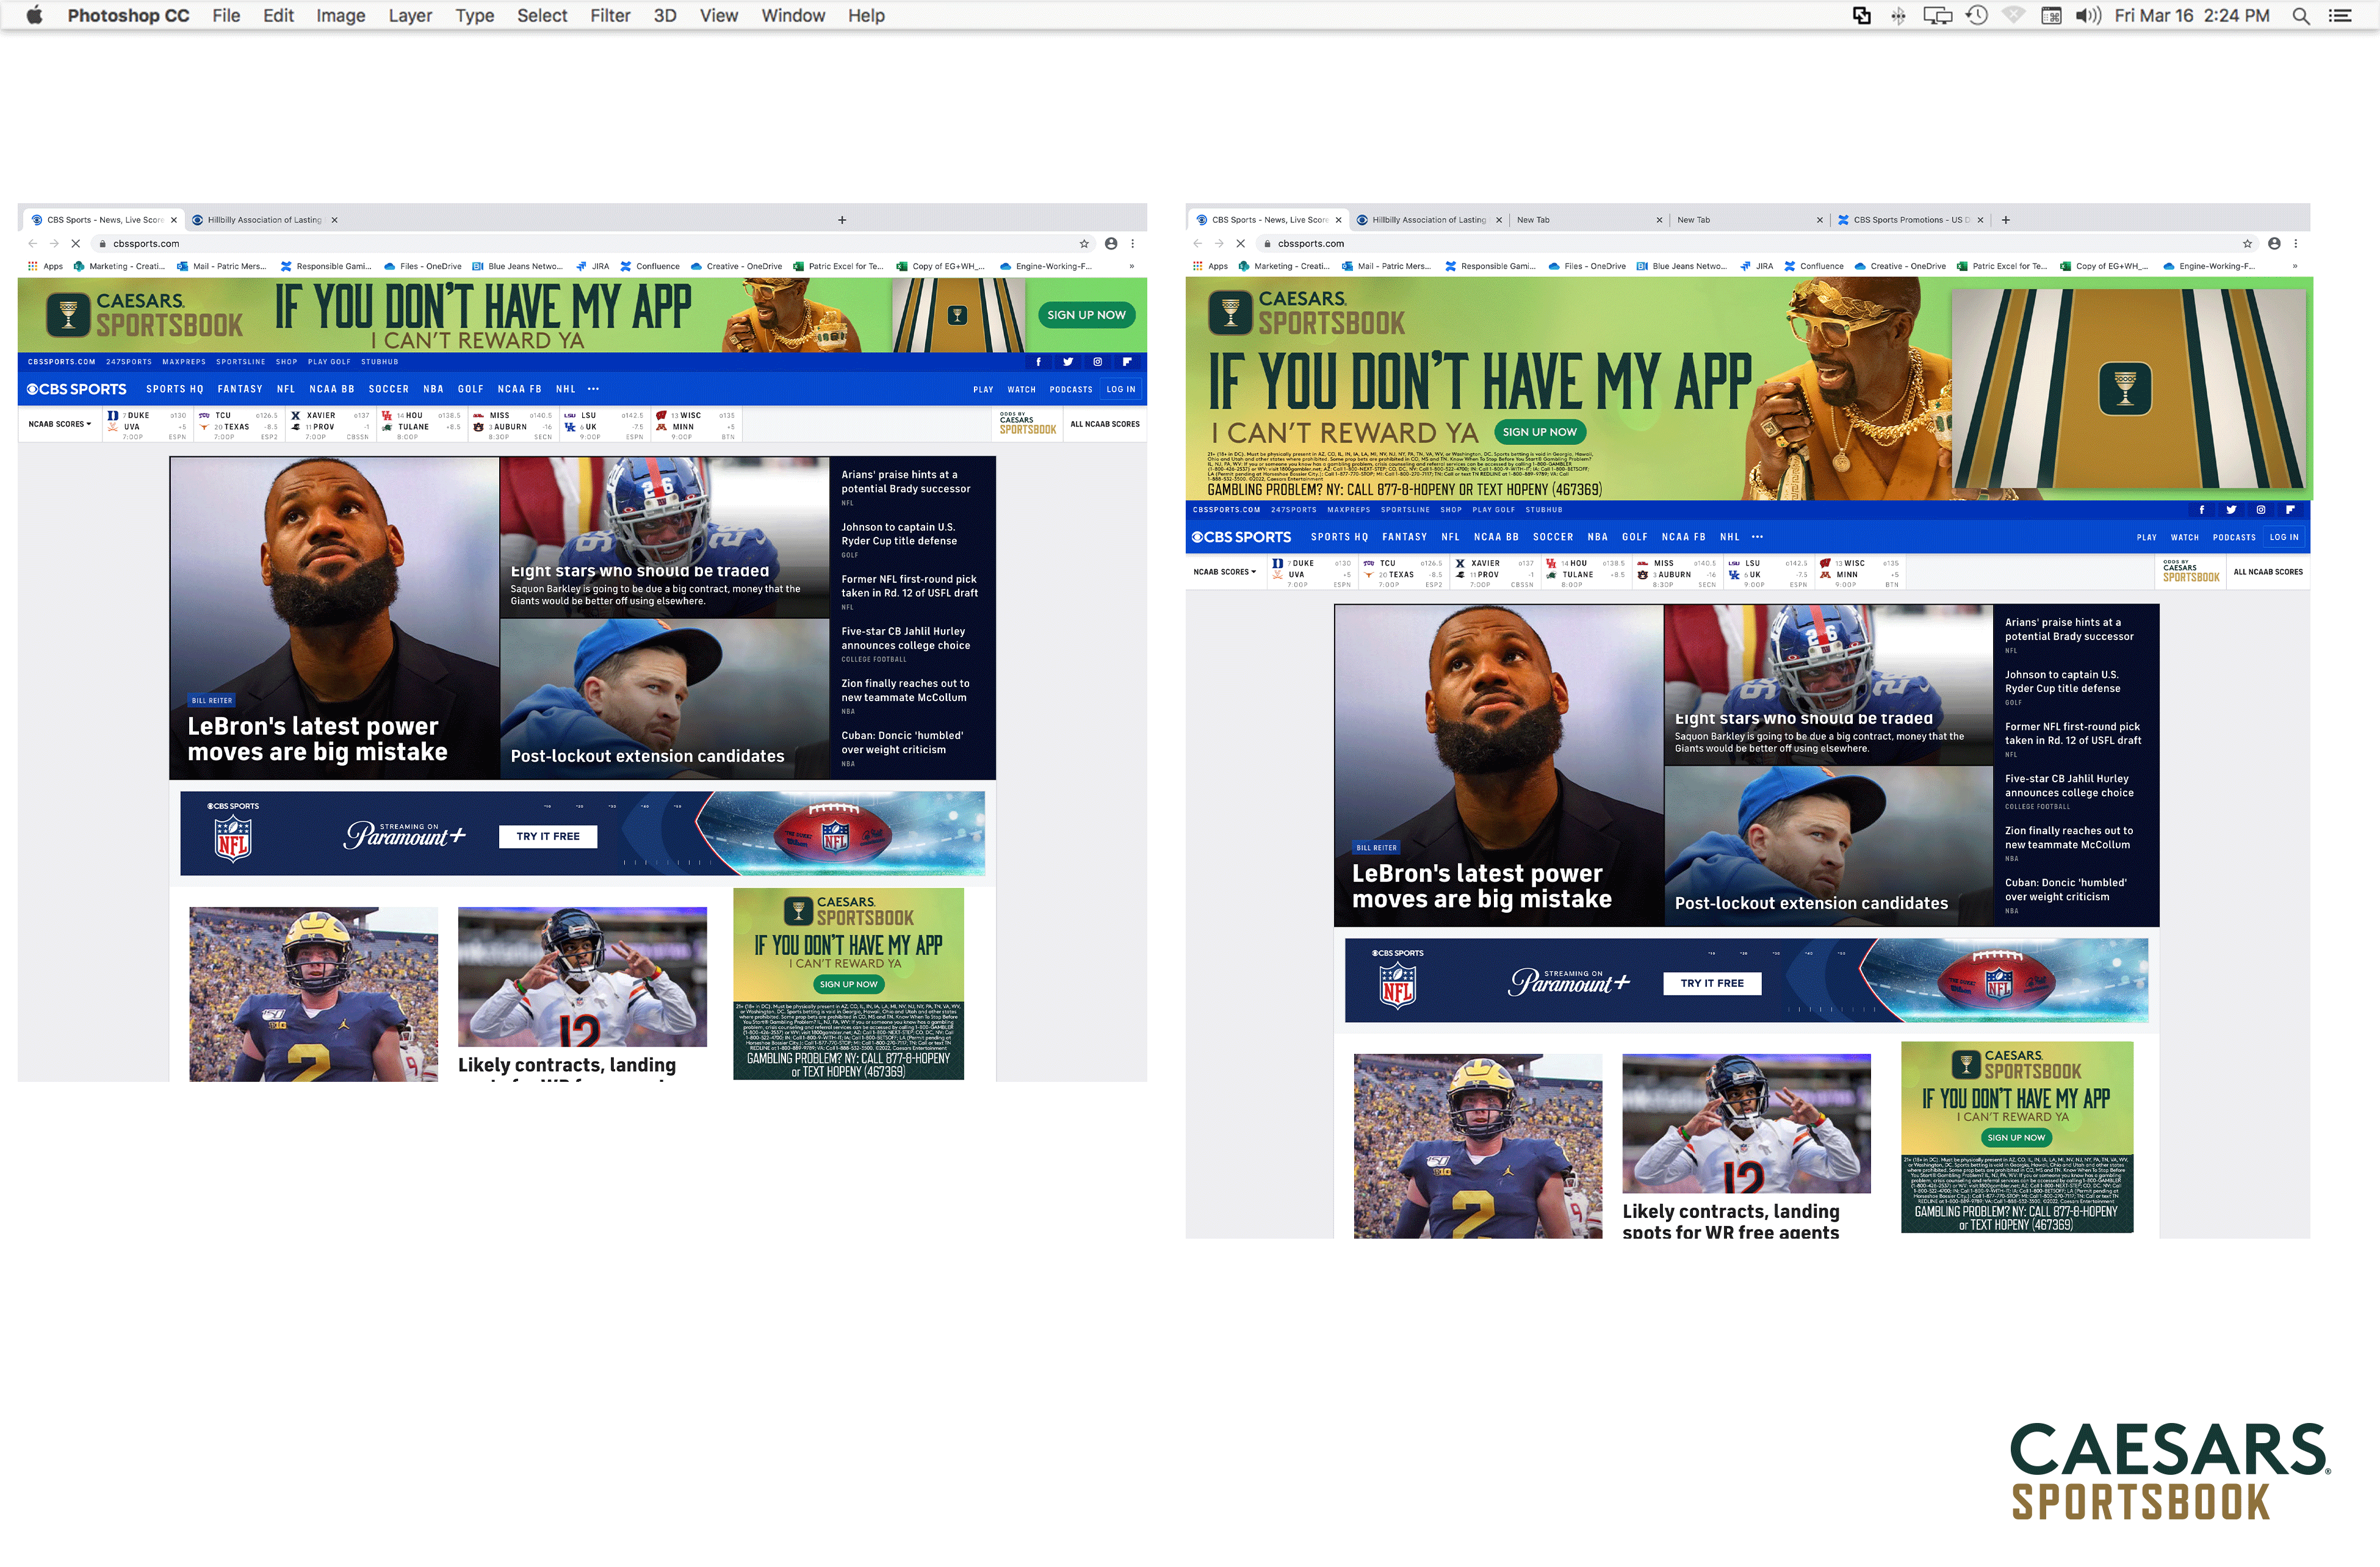Open three-dot Chrome menu in right browser
2380x1567 pixels.
(x=2296, y=243)
